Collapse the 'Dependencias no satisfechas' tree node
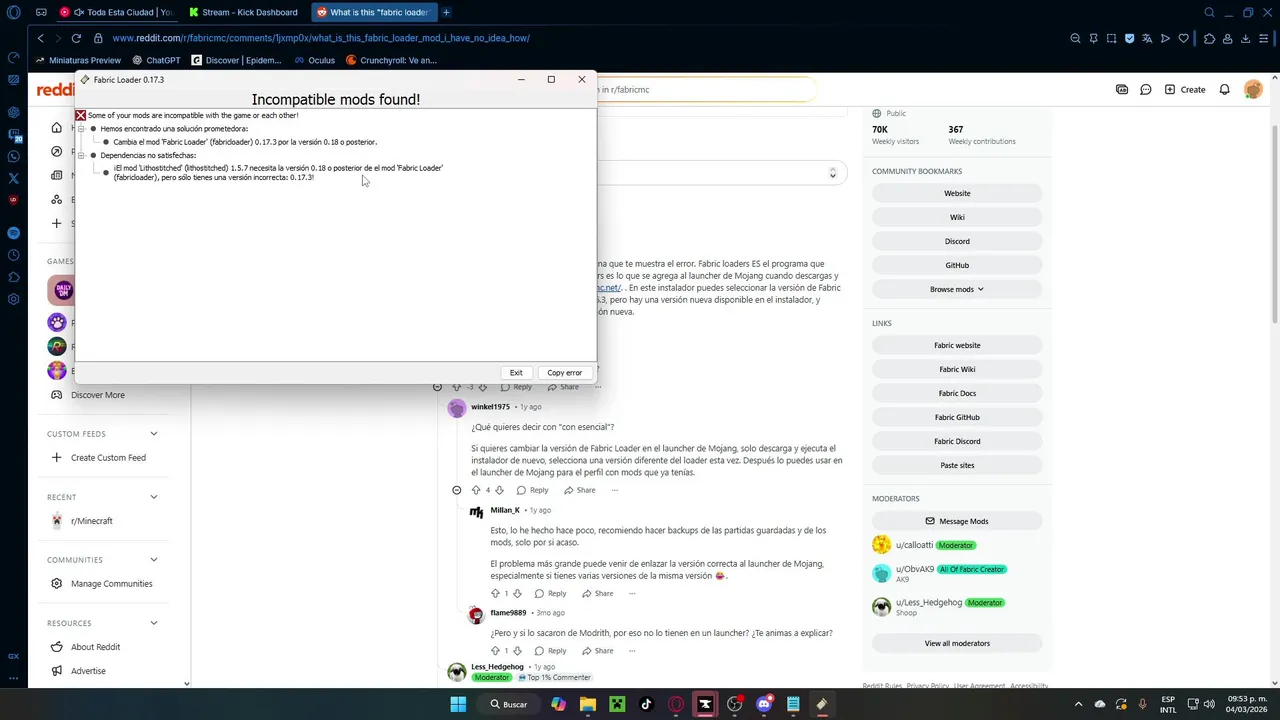 [x=82, y=155]
